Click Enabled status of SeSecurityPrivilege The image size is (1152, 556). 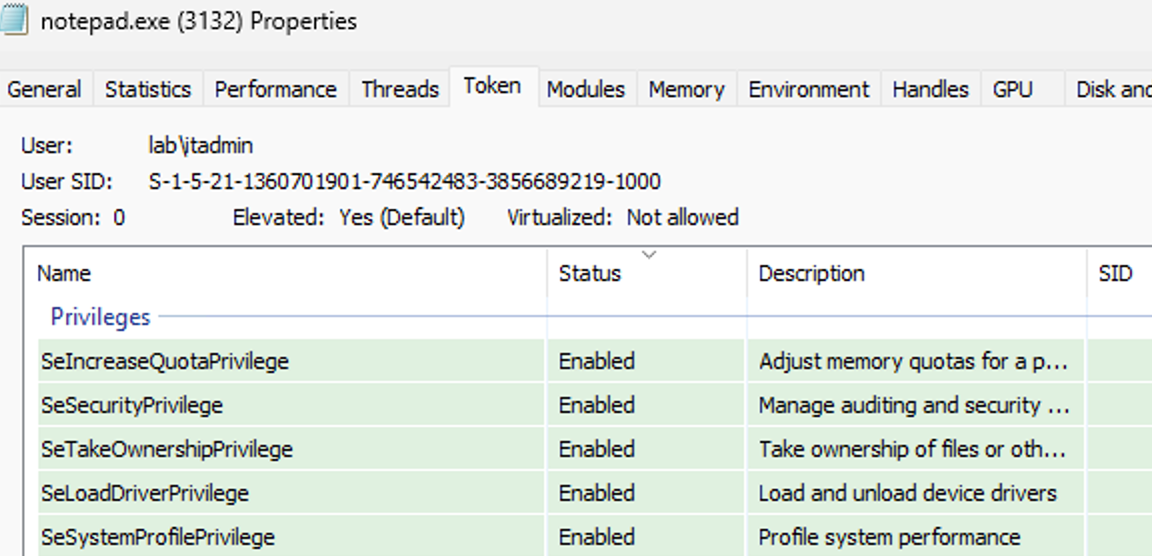597,405
